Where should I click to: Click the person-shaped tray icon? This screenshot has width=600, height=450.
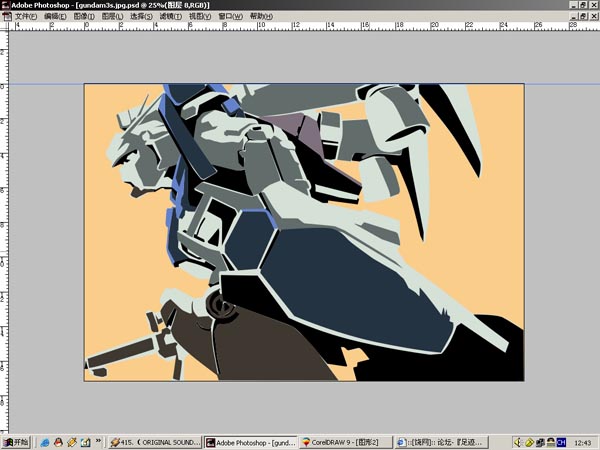pyautogui.click(x=550, y=442)
